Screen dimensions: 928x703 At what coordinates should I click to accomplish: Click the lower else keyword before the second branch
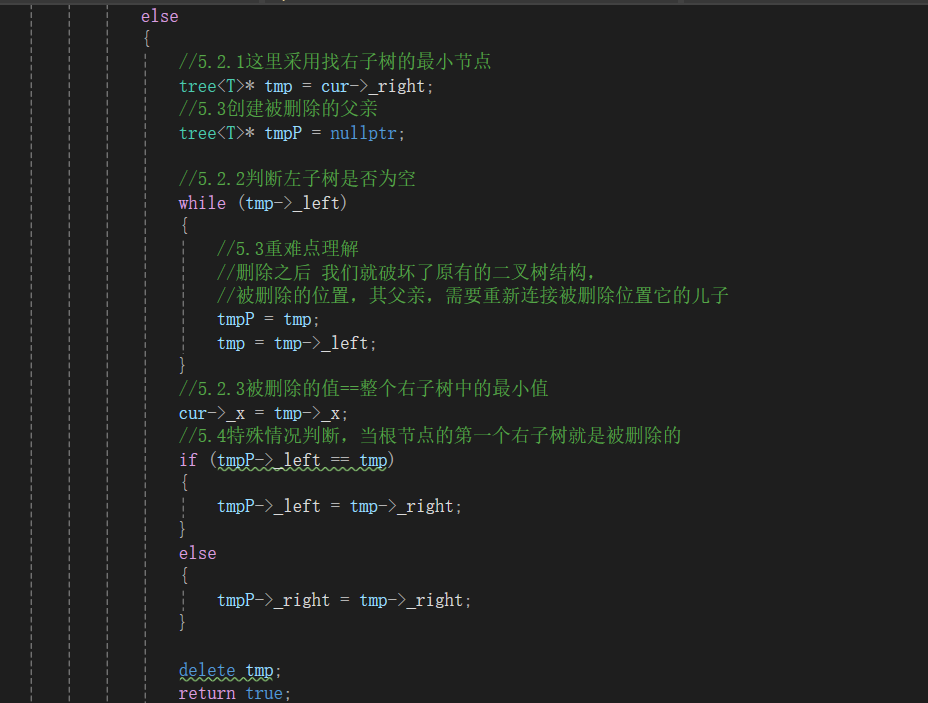point(197,552)
